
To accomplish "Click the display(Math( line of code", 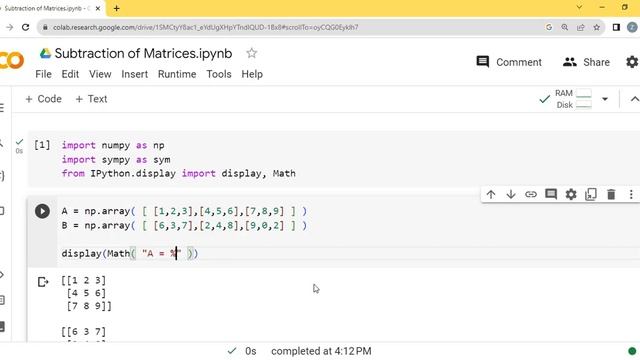I will (130, 253).
